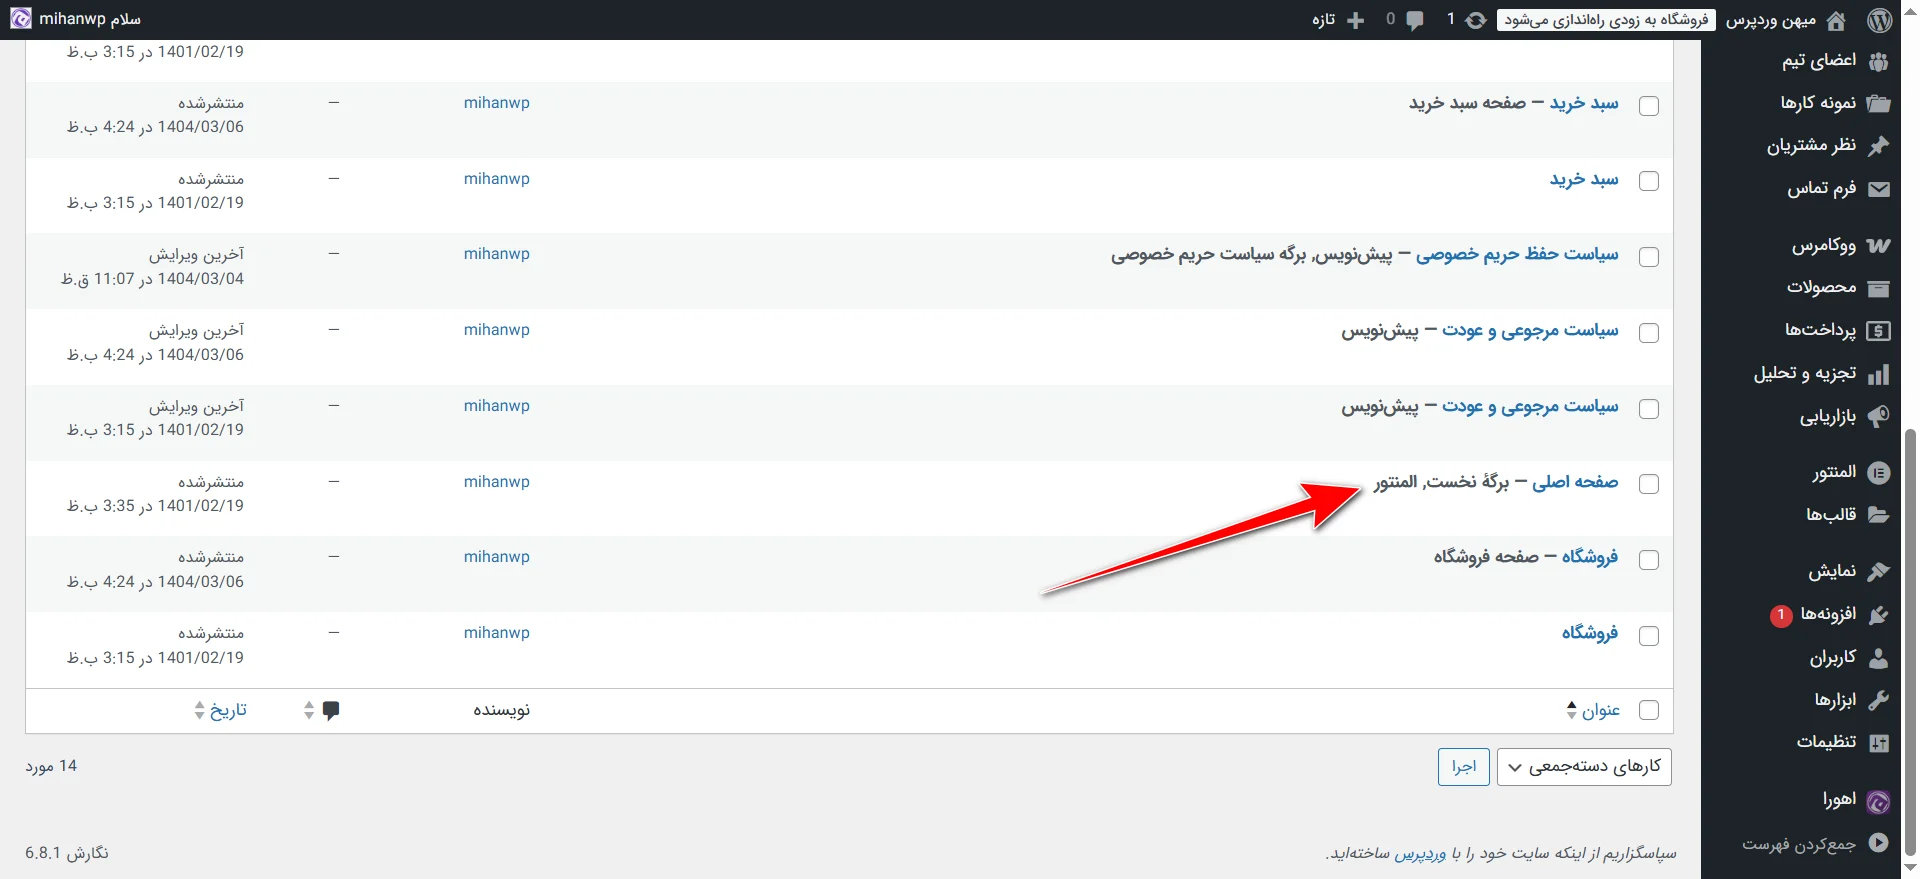Click the وردپرس link in the footer
Image resolution: width=1920 pixels, height=879 pixels.
point(1420,853)
